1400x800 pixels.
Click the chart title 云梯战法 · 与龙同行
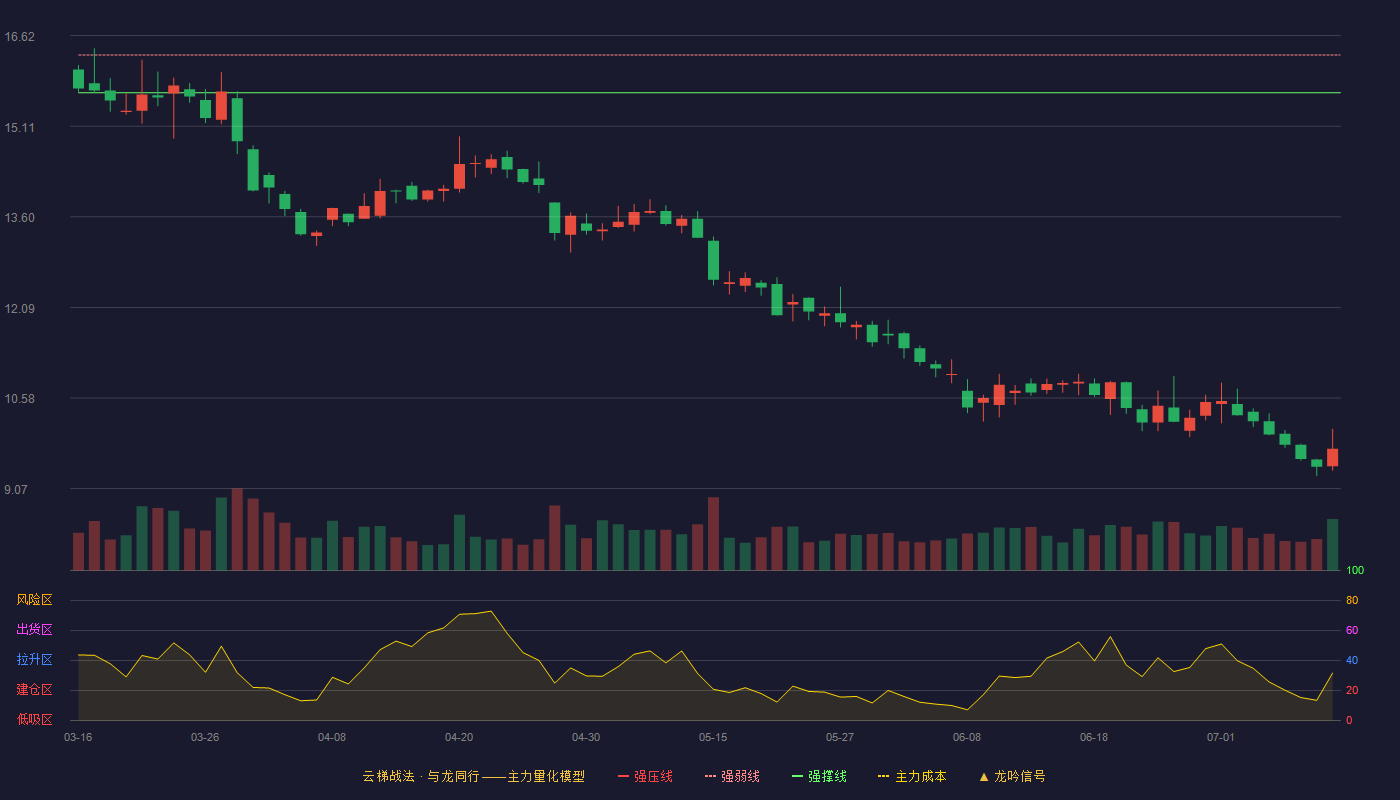[x=421, y=776]
